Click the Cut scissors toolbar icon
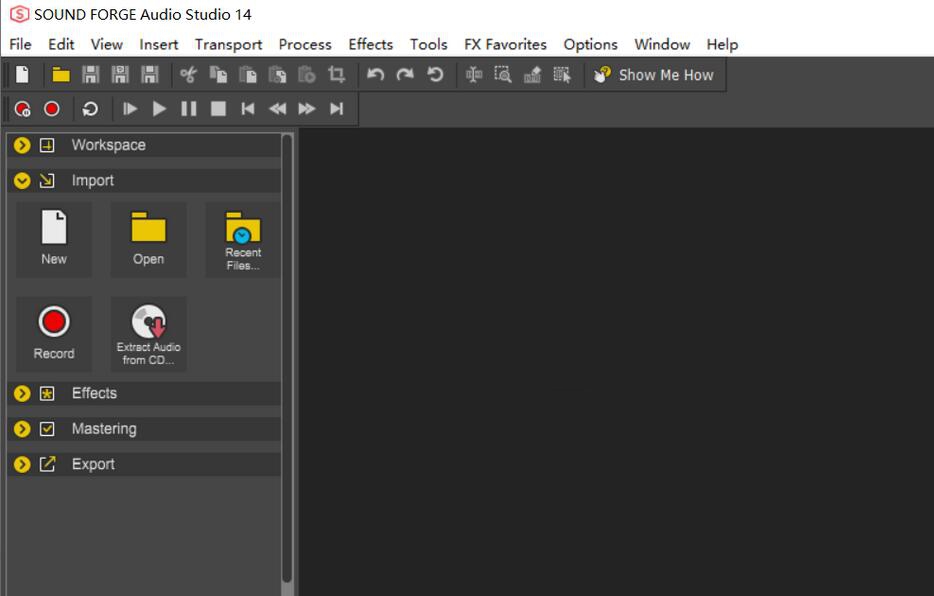934x596 pixels. pyautogui.click(x=188, y=74)
